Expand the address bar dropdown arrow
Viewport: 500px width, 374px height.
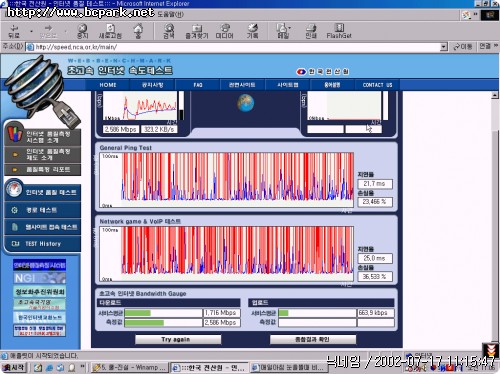tap(443, 47)
